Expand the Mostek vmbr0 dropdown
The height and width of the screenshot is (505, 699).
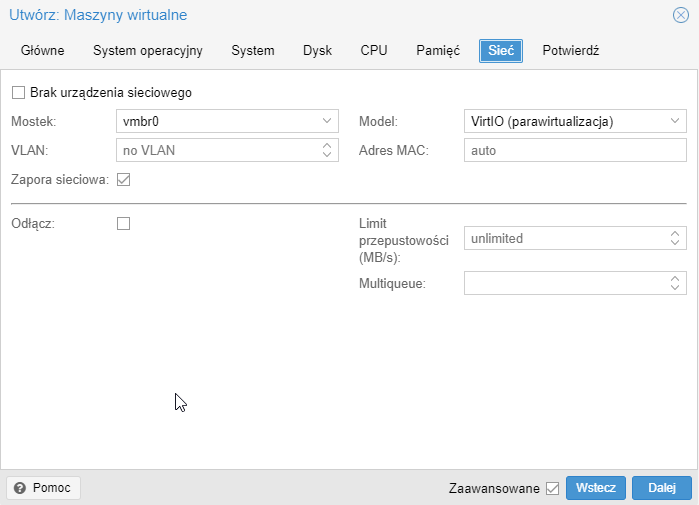coord(327,122)
